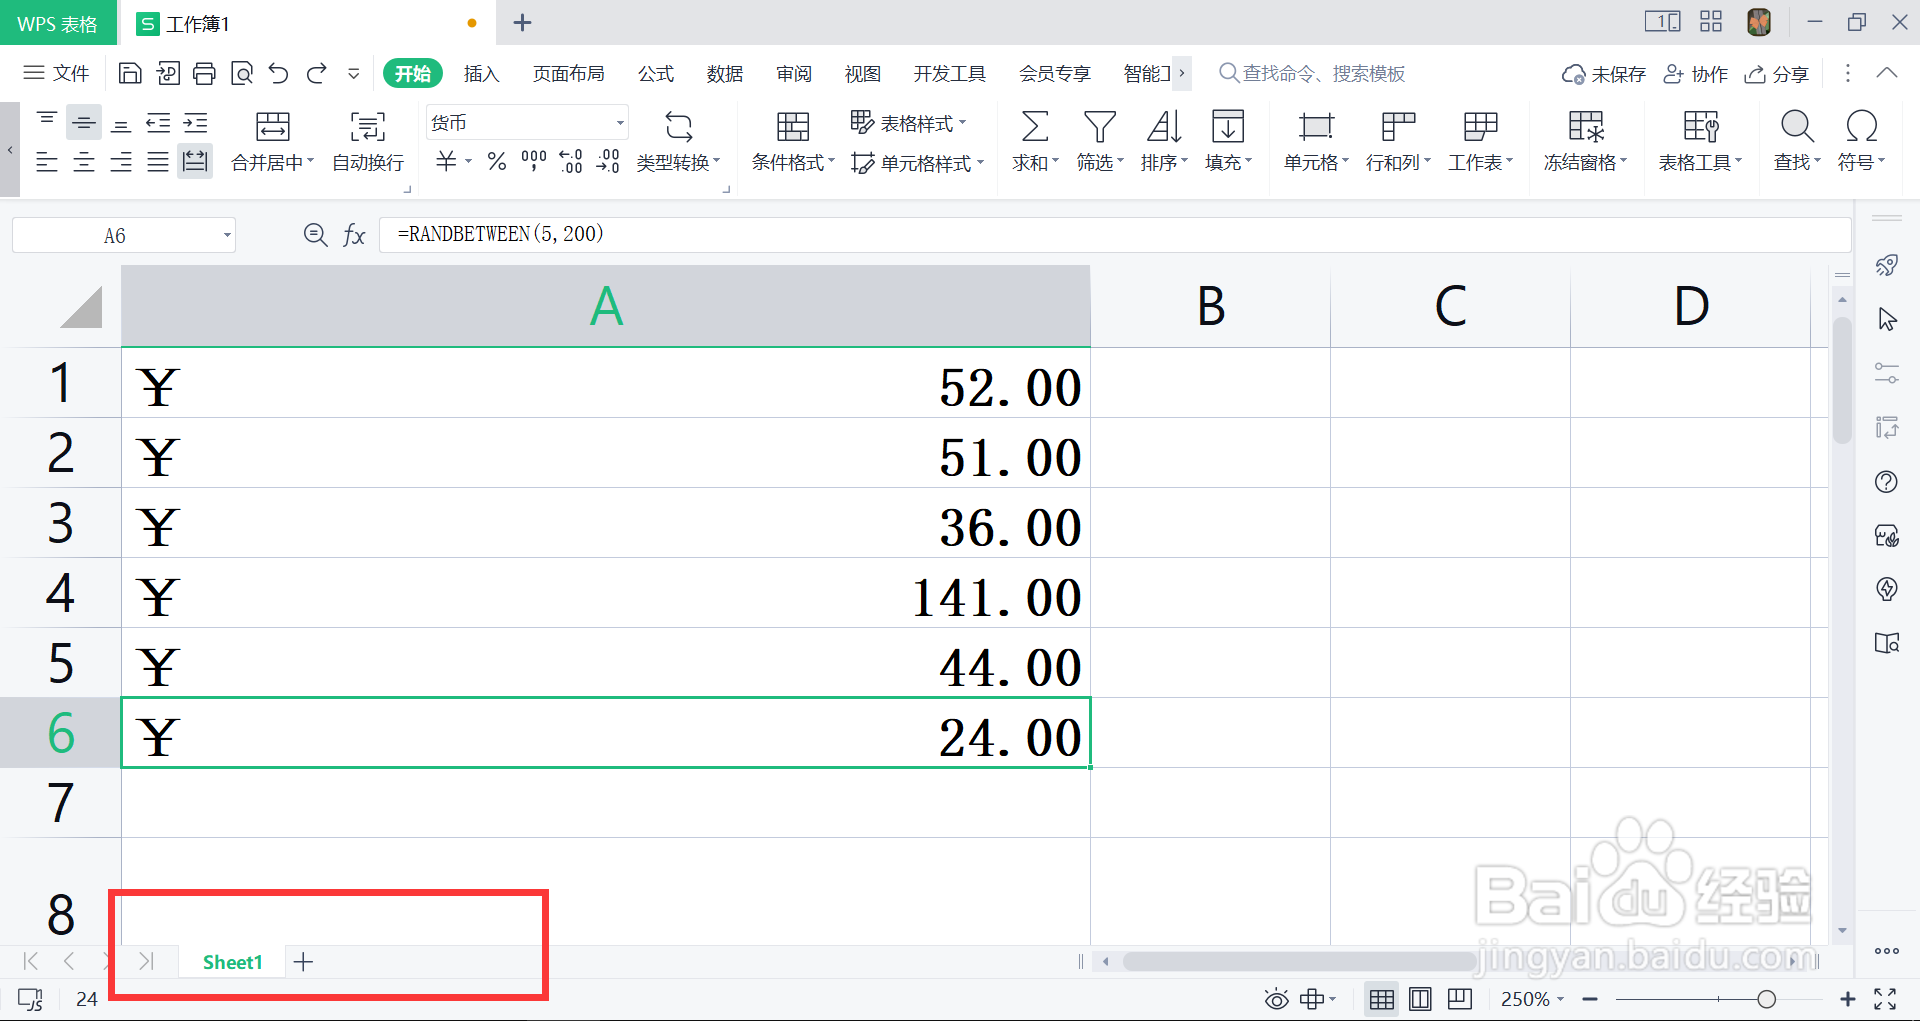The height and width of the screenshot is (1021, 1920).
Task: Open the zoom level 250% dropdown
Action: tap(1532, 999)
